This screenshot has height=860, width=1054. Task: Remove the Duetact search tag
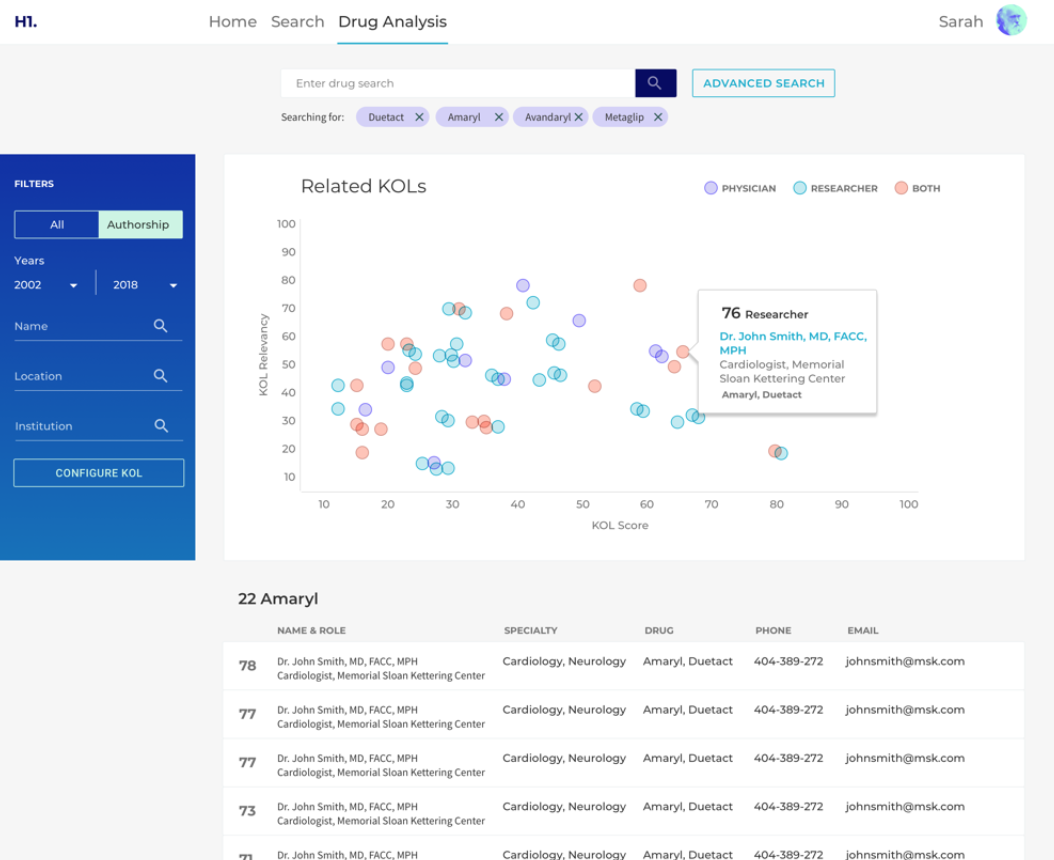[419, 117]
